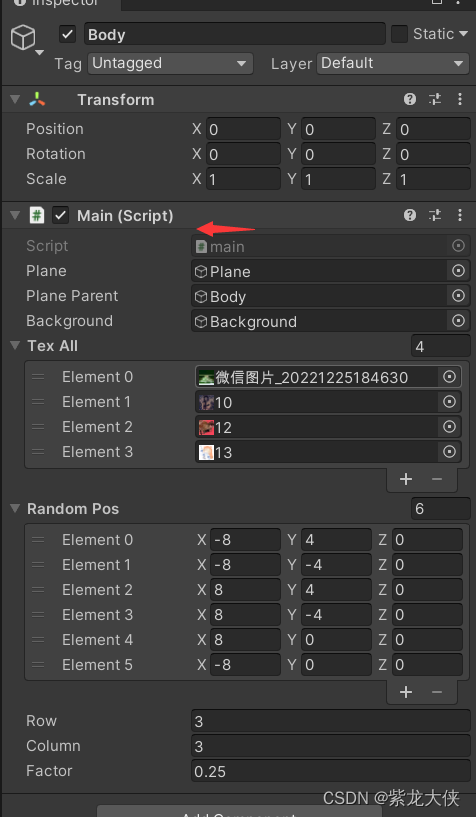The height and width of the screenshot is (817, 476).
Task: Remove an element from Random Pos list
Action: click(436, 691)
